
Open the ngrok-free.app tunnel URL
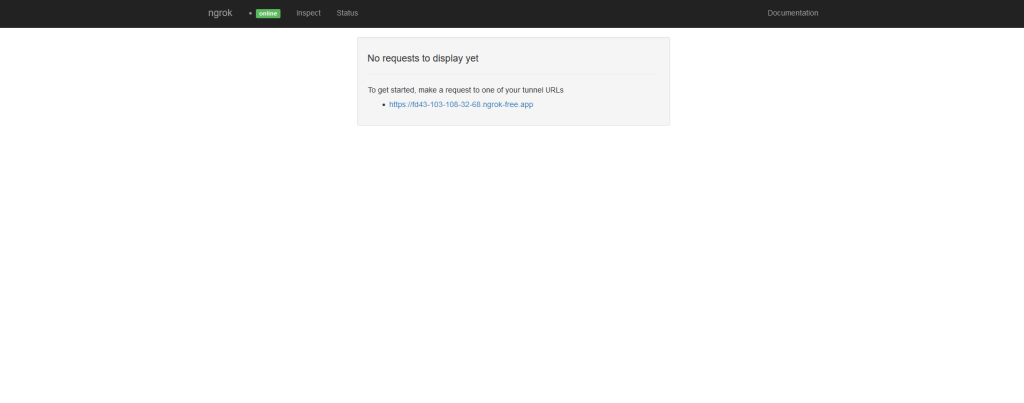[461, 104]
